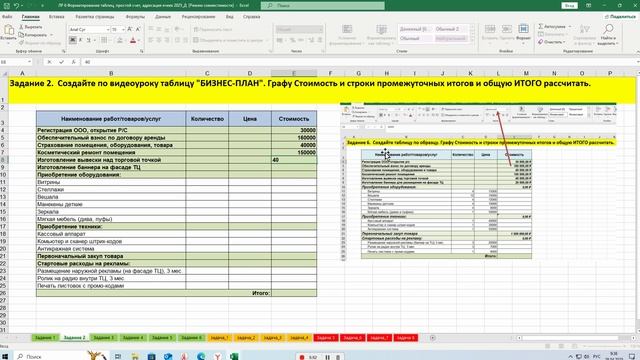Click cell with text 'Витрины'
This screenshot has height=360, width=640.
pyautogui.click(x=111, y=182)
